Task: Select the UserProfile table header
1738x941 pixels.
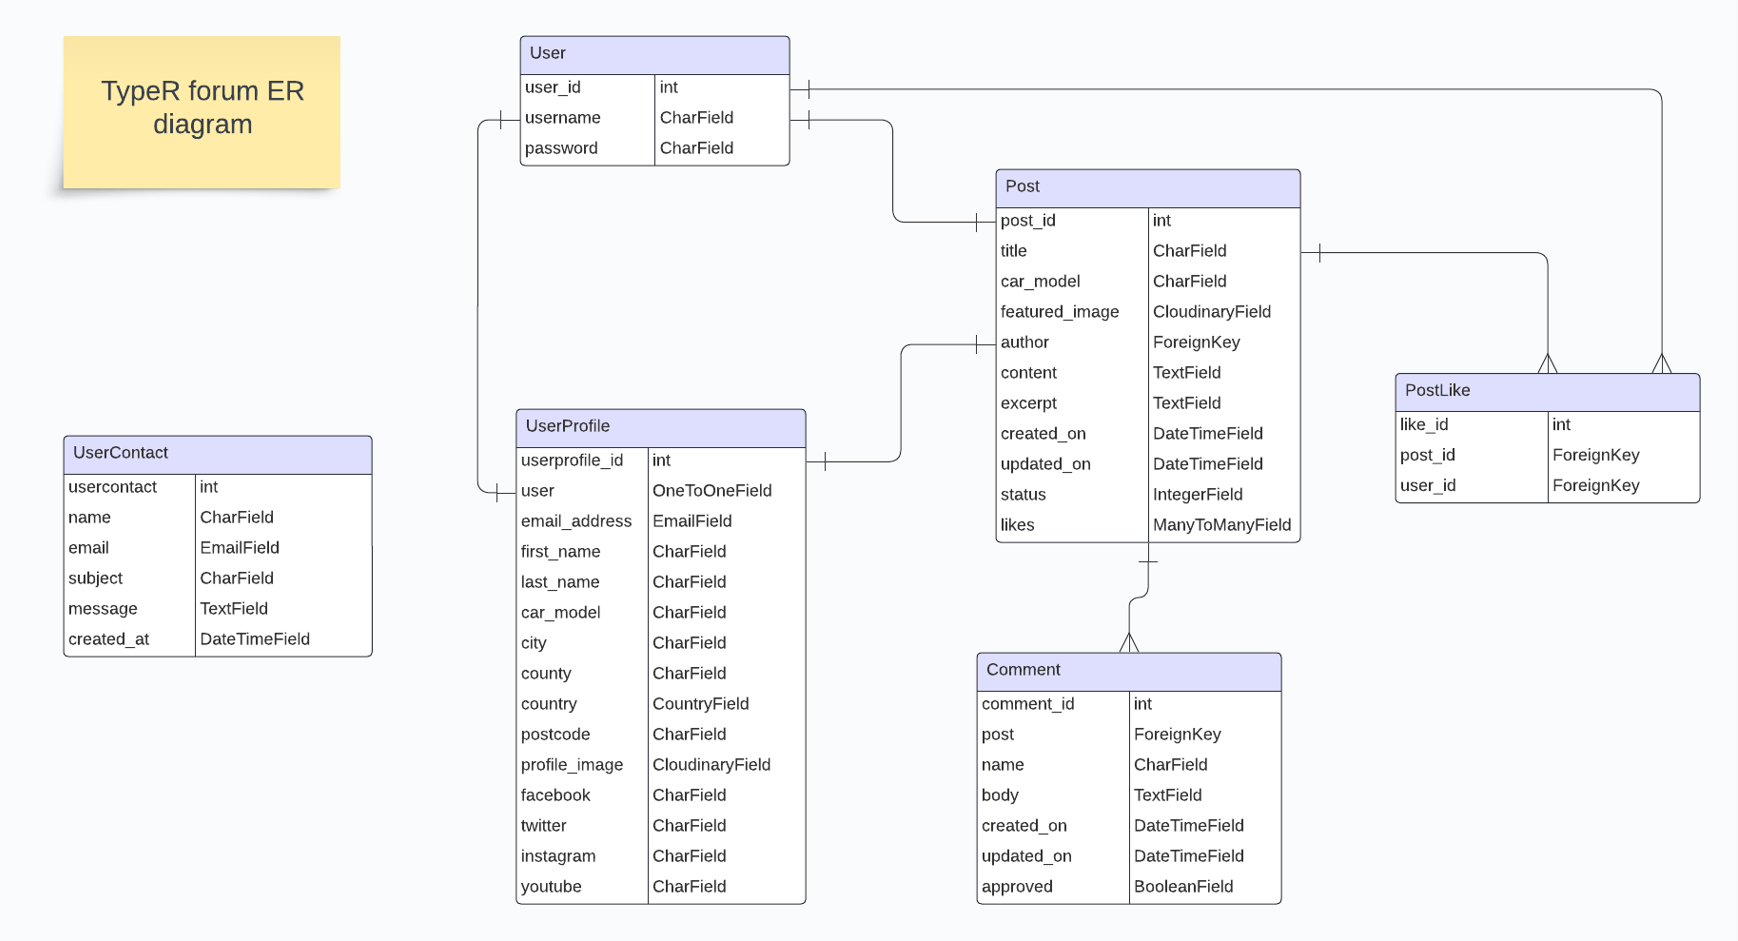Action: pyautogui.click(x=660, y=426)
